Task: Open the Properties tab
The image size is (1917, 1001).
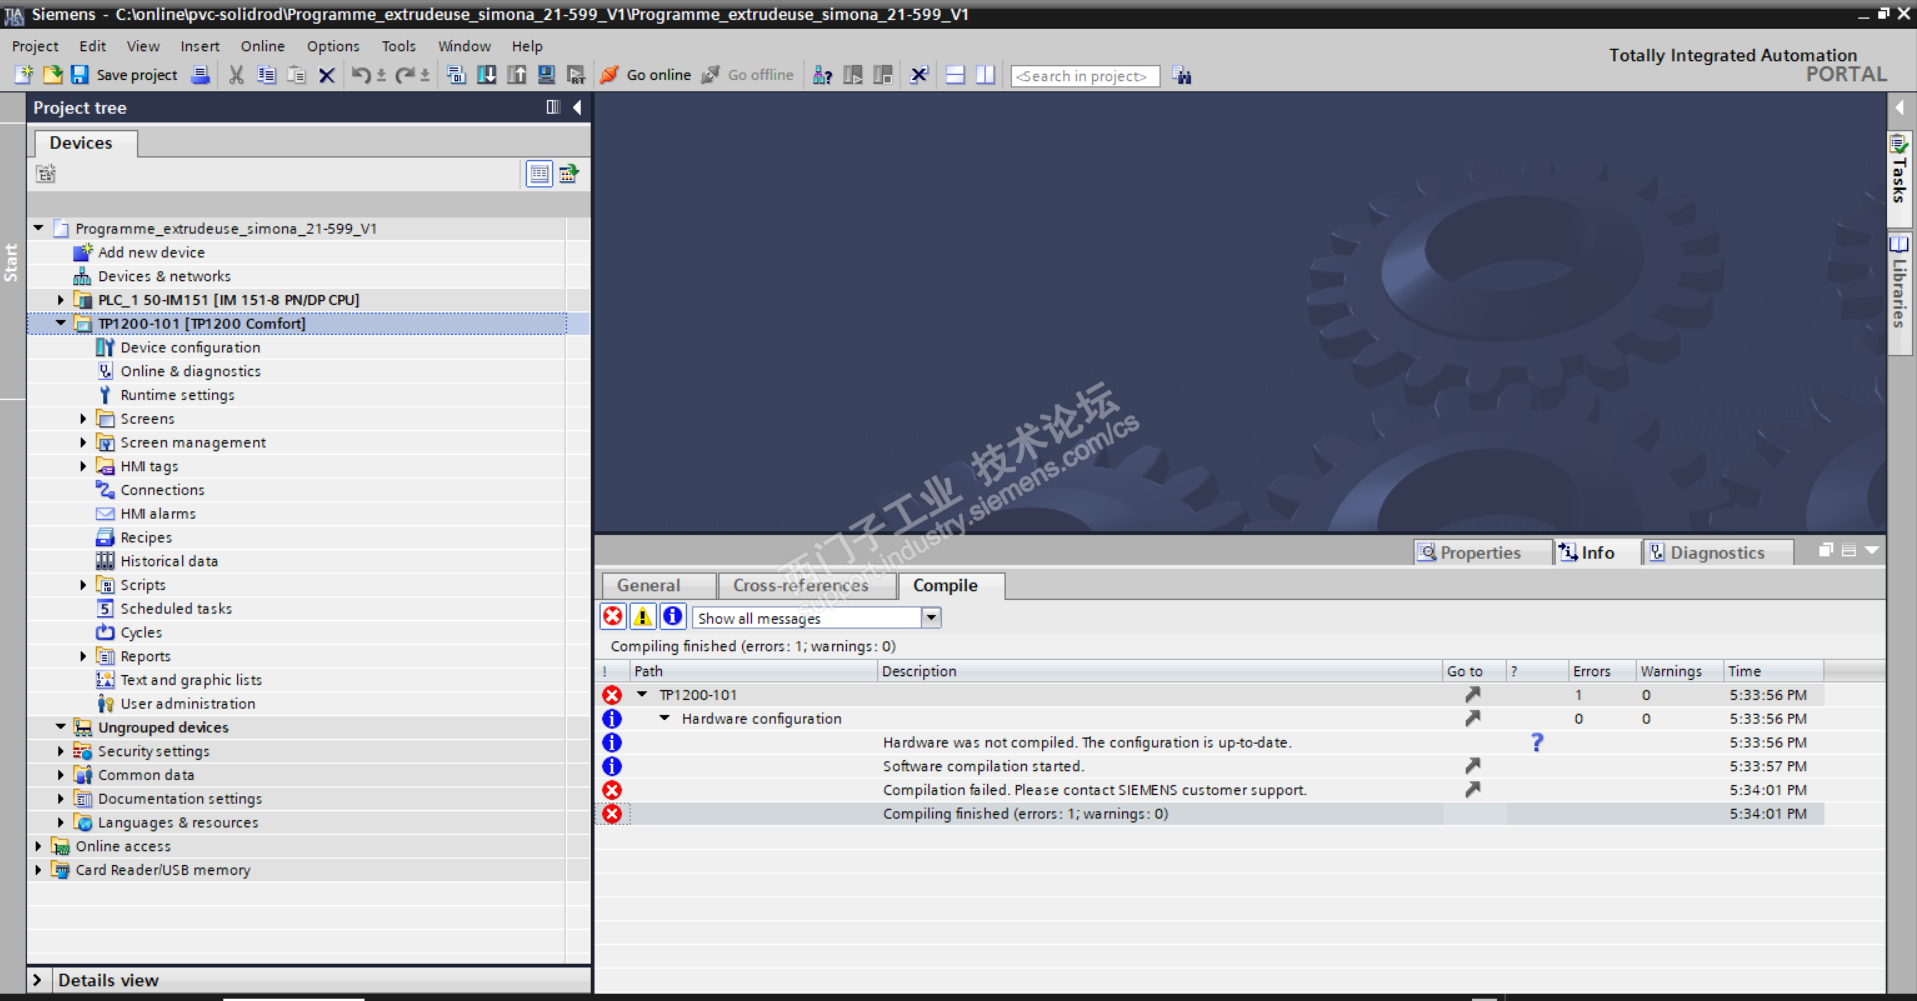Action: tap(1481, 552)
